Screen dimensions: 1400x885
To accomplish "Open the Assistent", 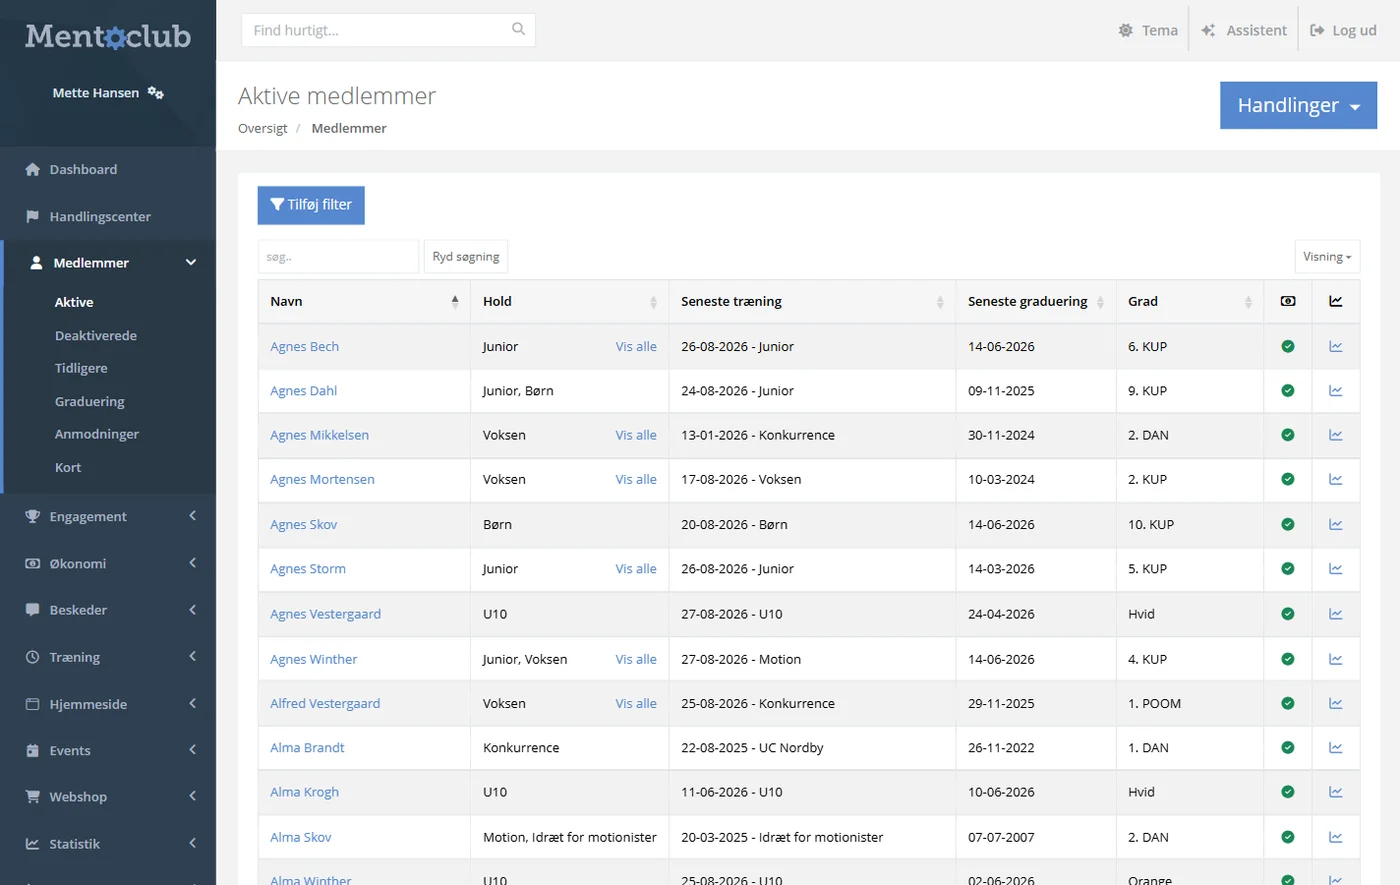I will [x=1244, y=30].
